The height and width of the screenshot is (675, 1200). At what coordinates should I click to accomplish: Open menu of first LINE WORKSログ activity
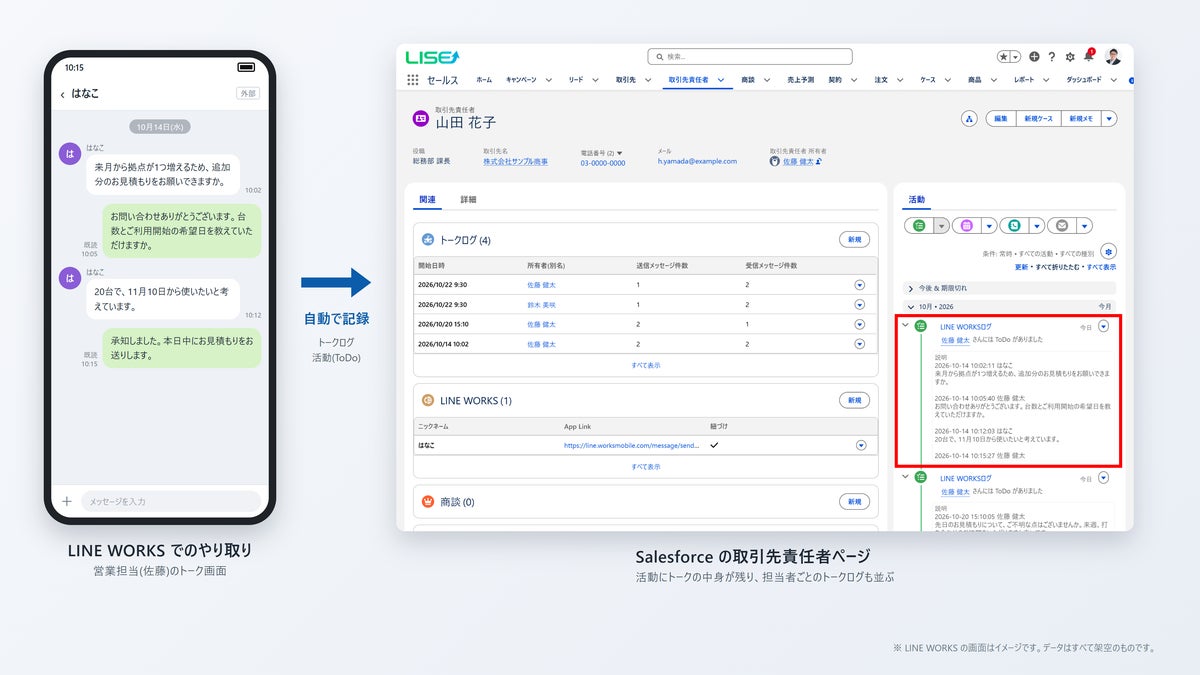tap(1104, 326)
